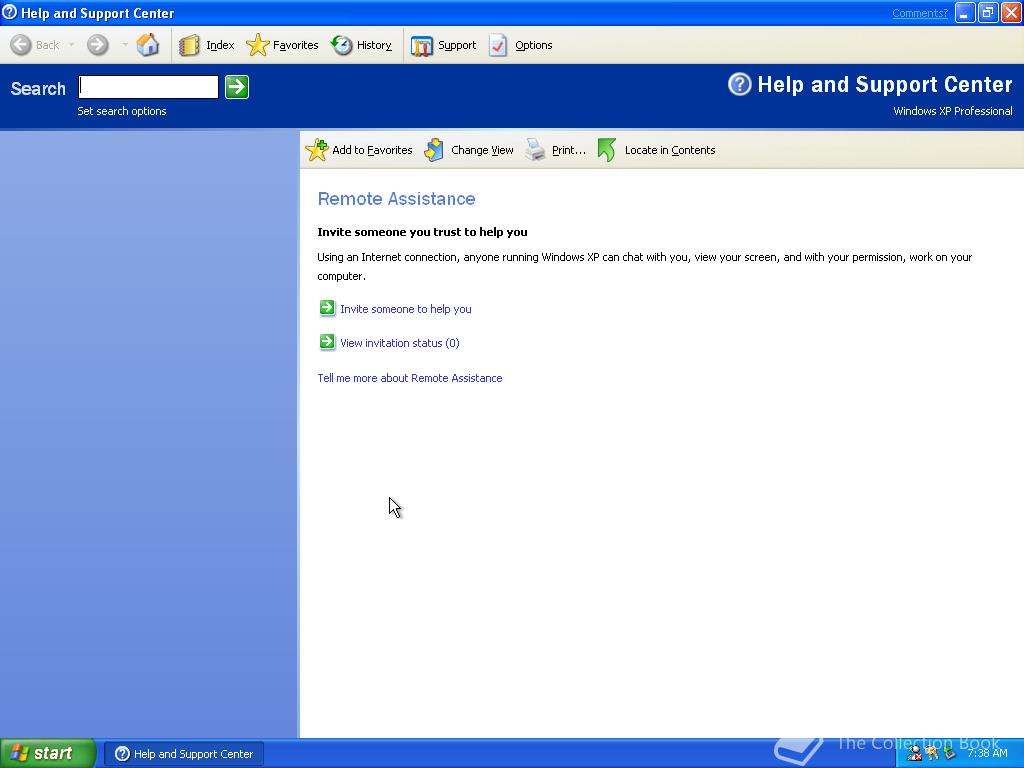
Task: Open the History clock icon
Action: coord(342,45)
